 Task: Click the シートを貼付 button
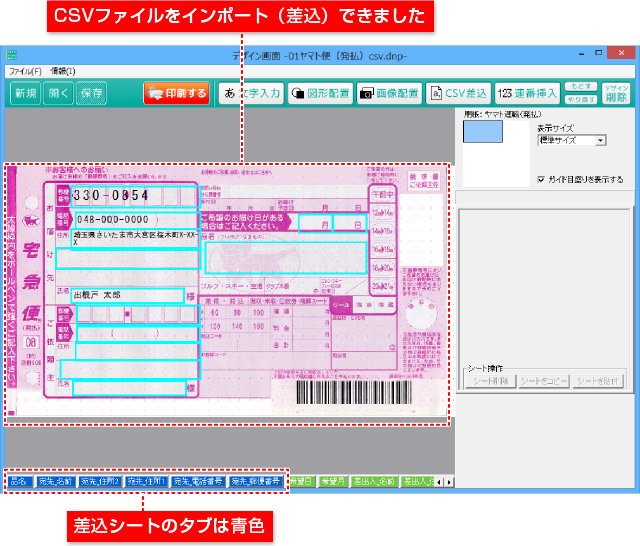pos(598,381)
